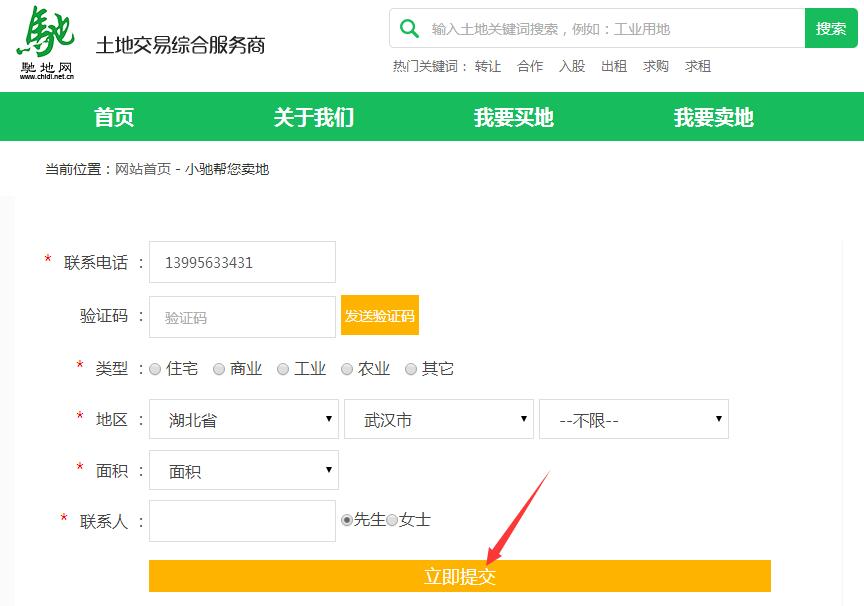Viewport: 864px width, 606px height.
Task: Open the --不限-- district dropdown
Action: (634, 419)
